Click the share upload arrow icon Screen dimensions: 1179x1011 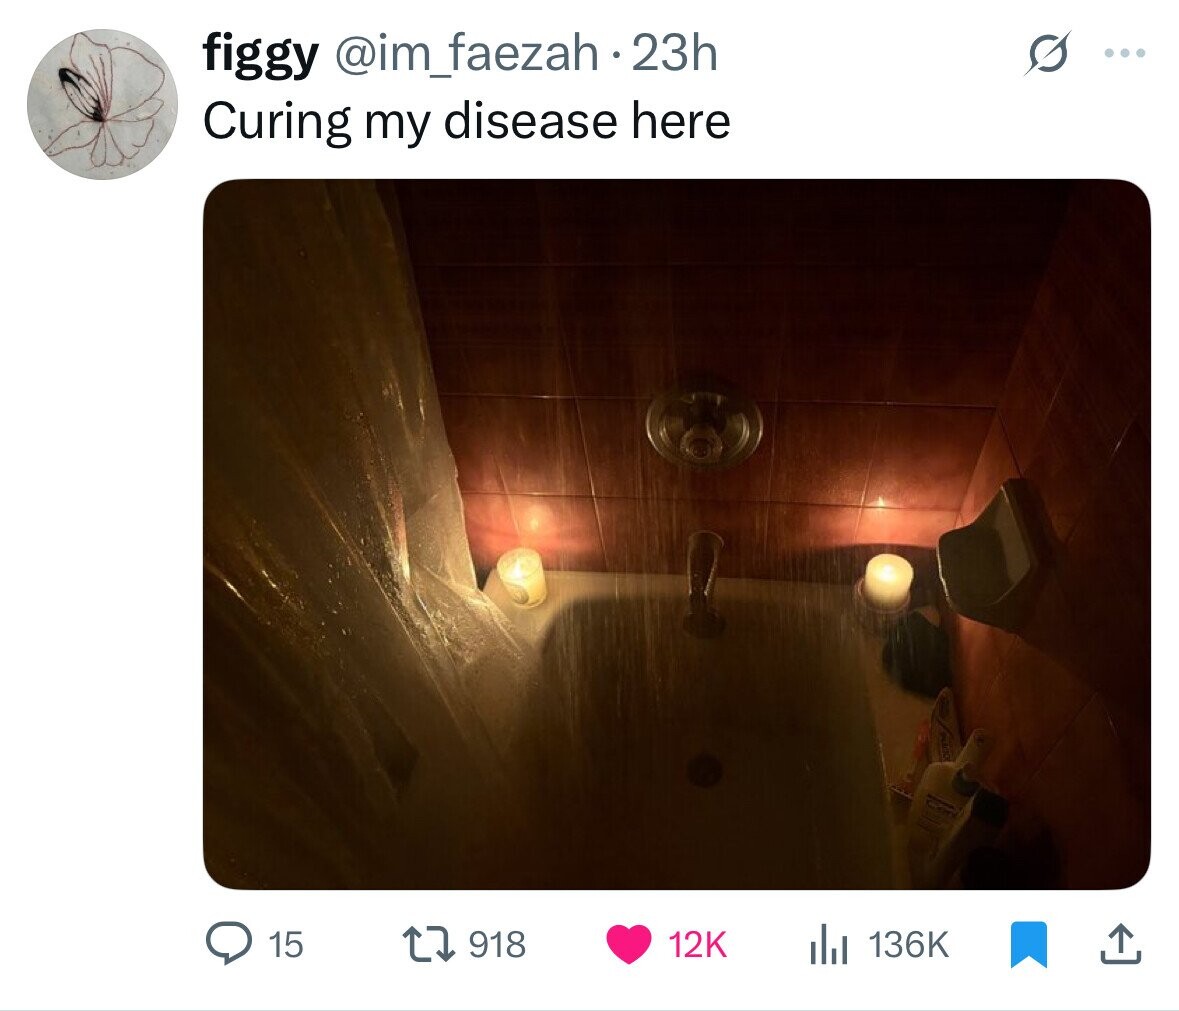coord(1120,946)
